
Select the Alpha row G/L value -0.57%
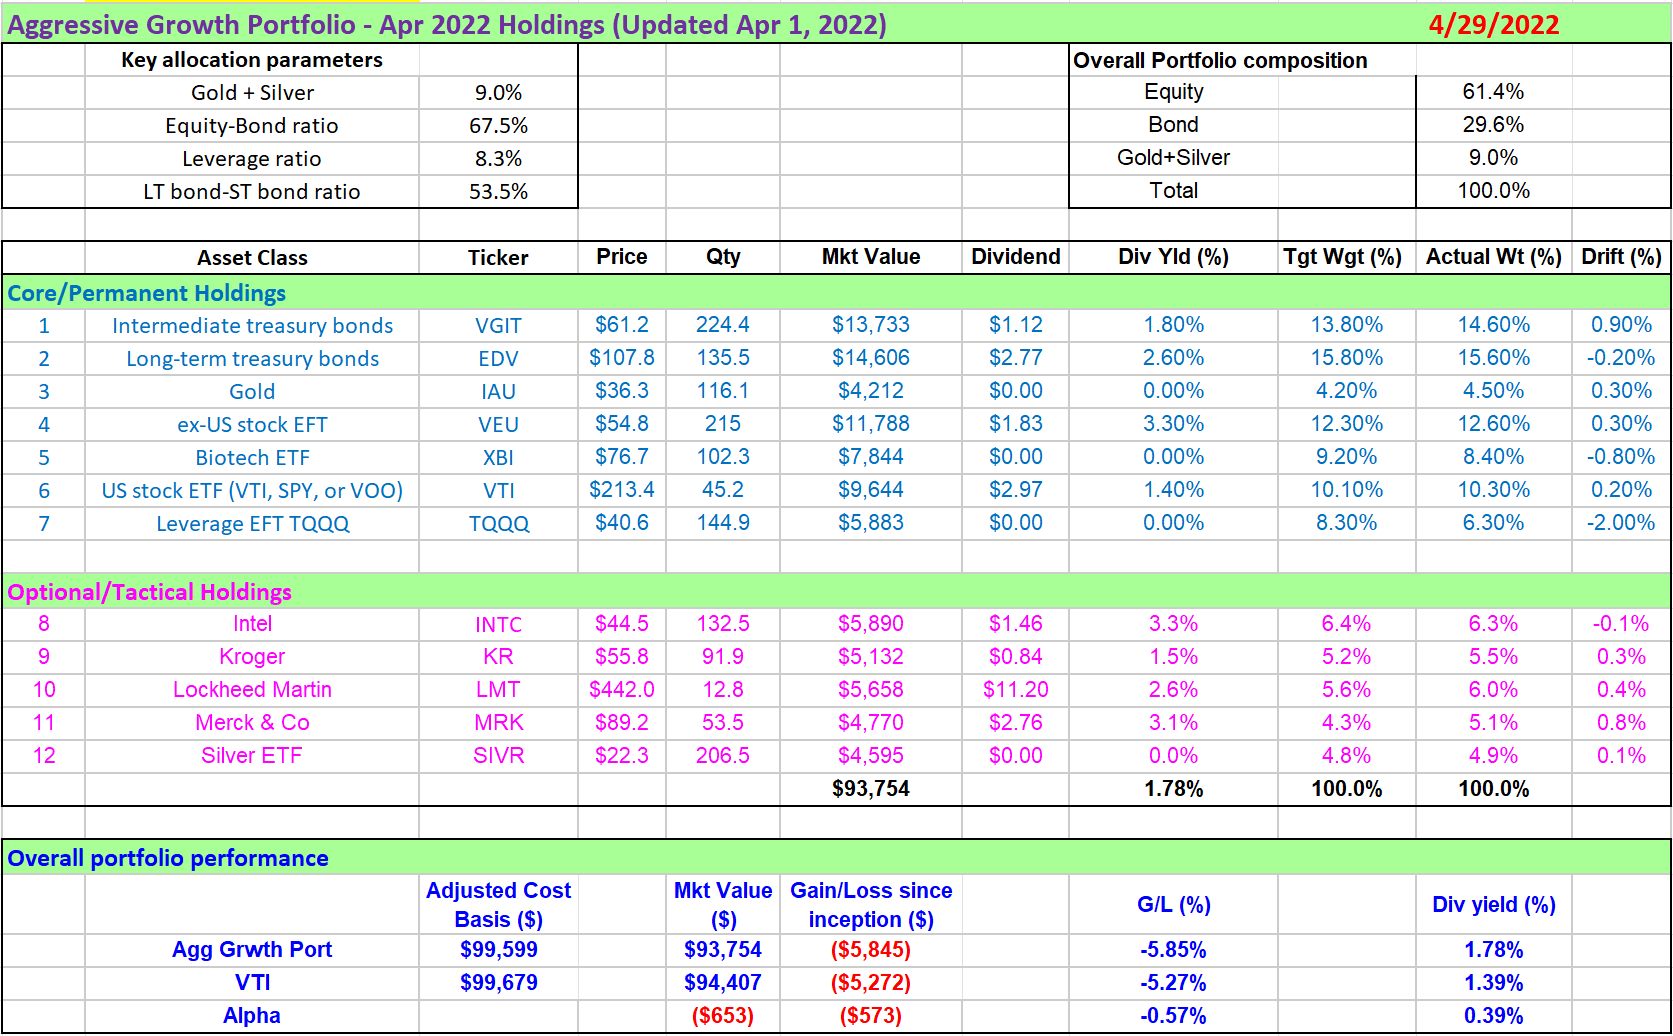1173,1015
